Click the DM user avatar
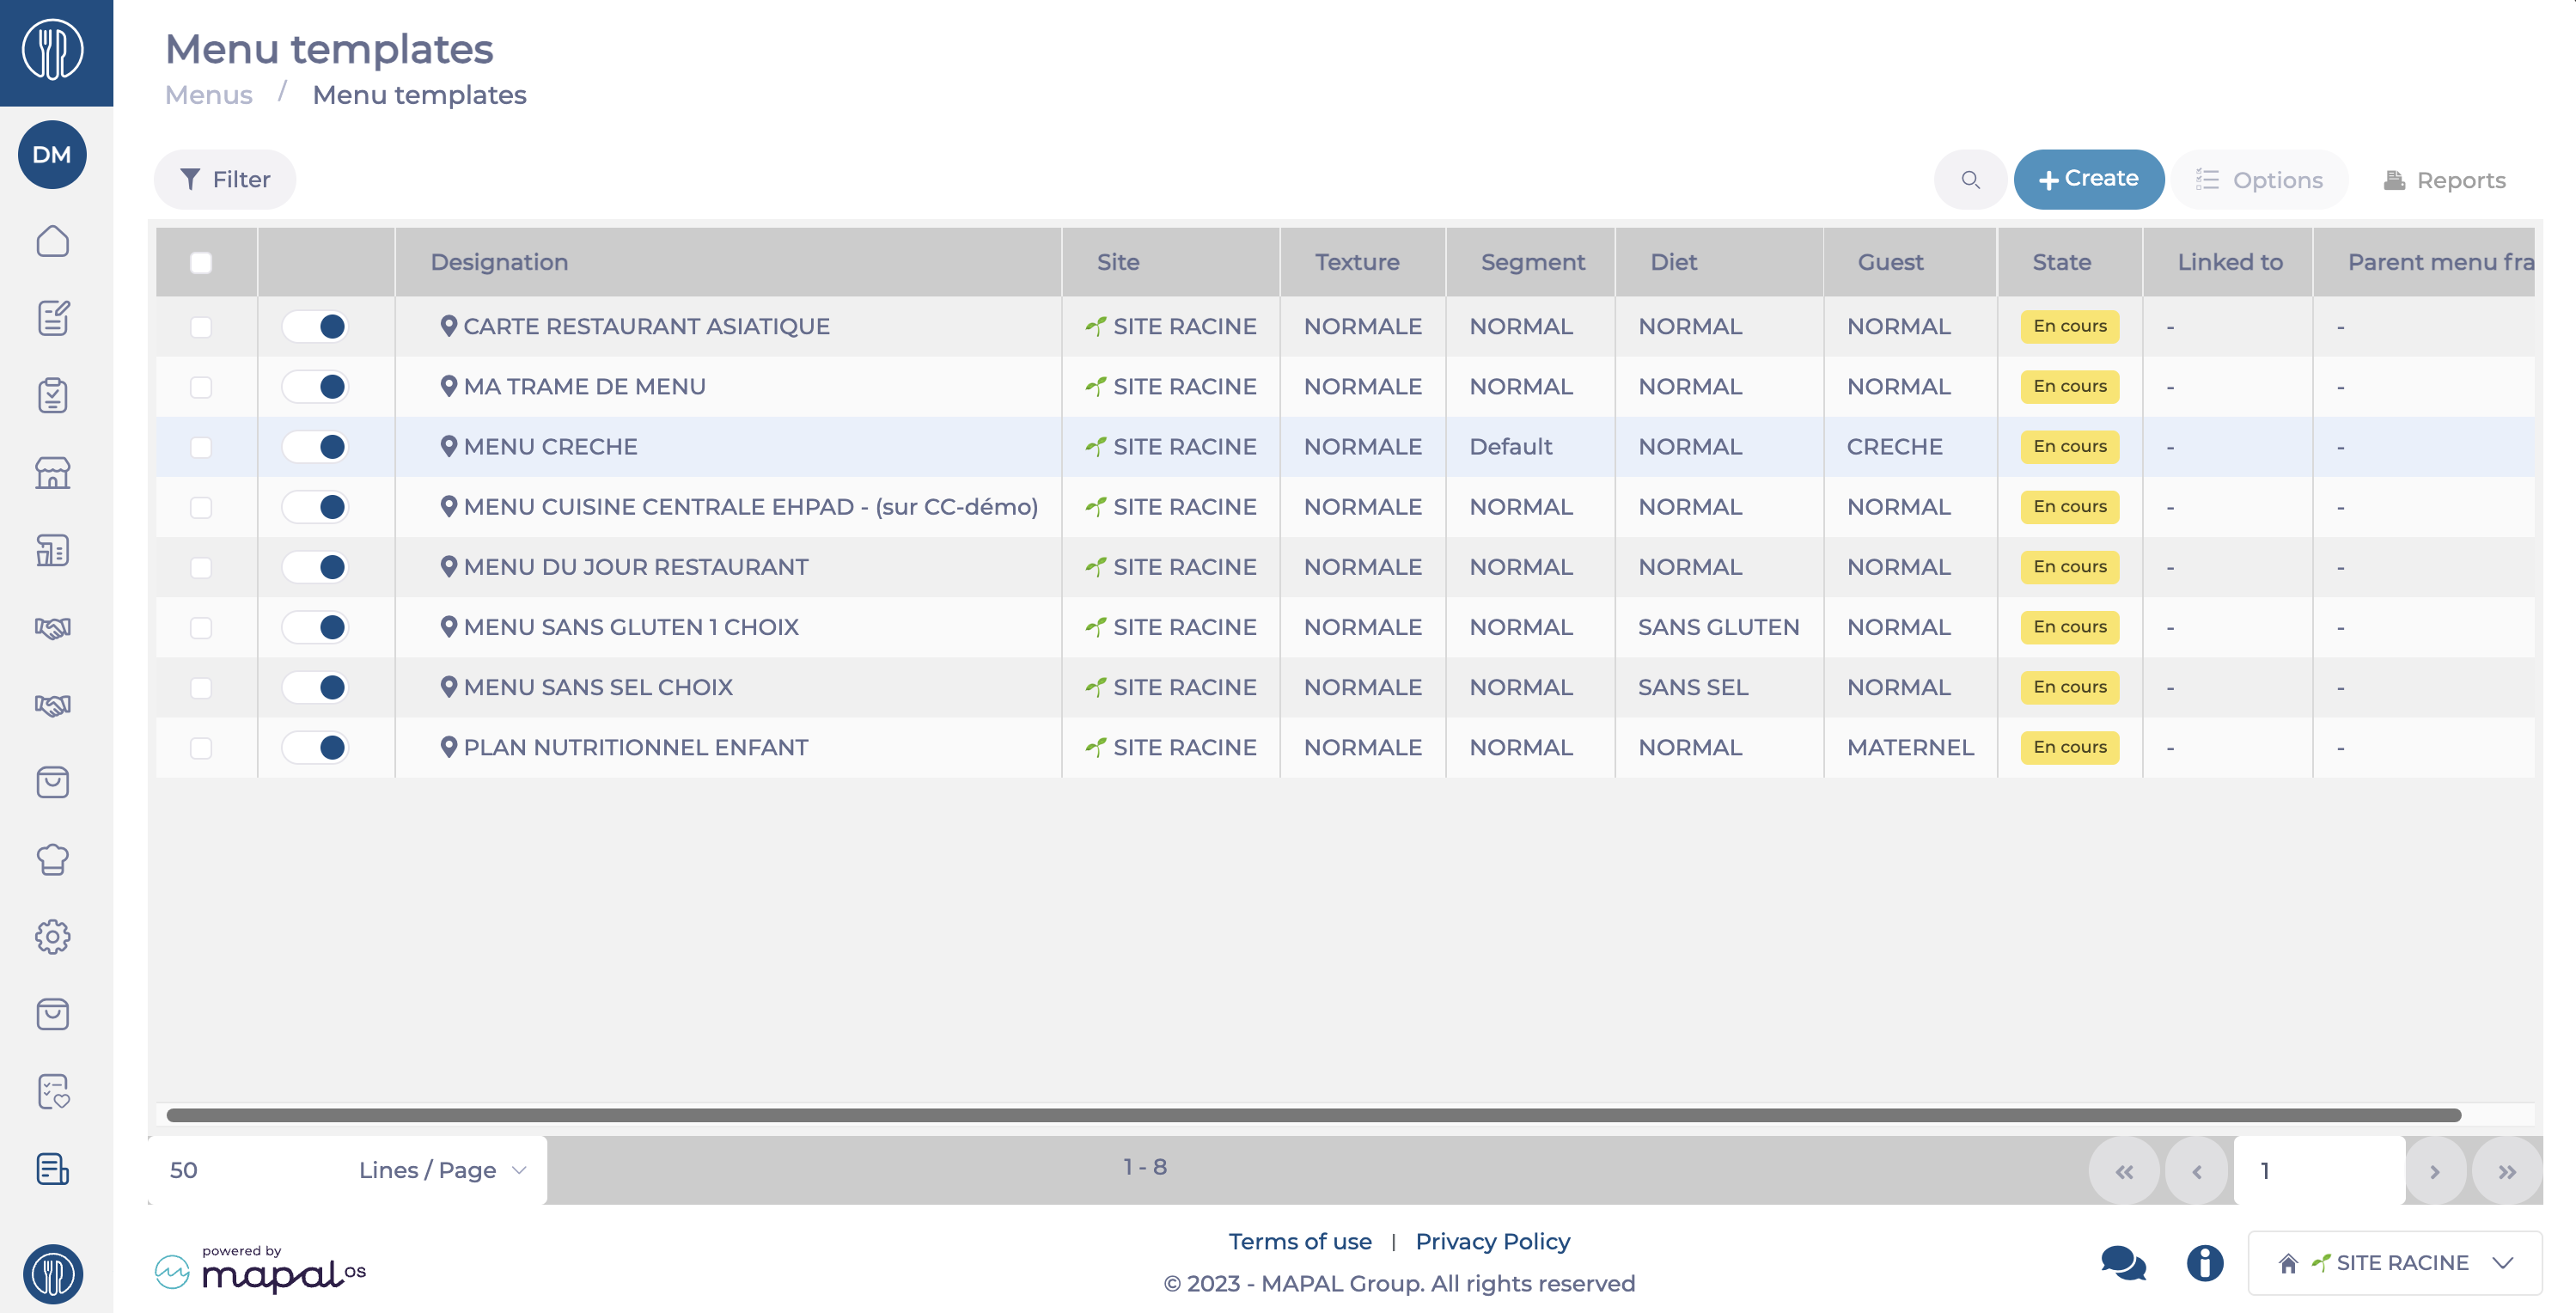This screenshot has width=2576, height=1313. [x=52, y=155]
